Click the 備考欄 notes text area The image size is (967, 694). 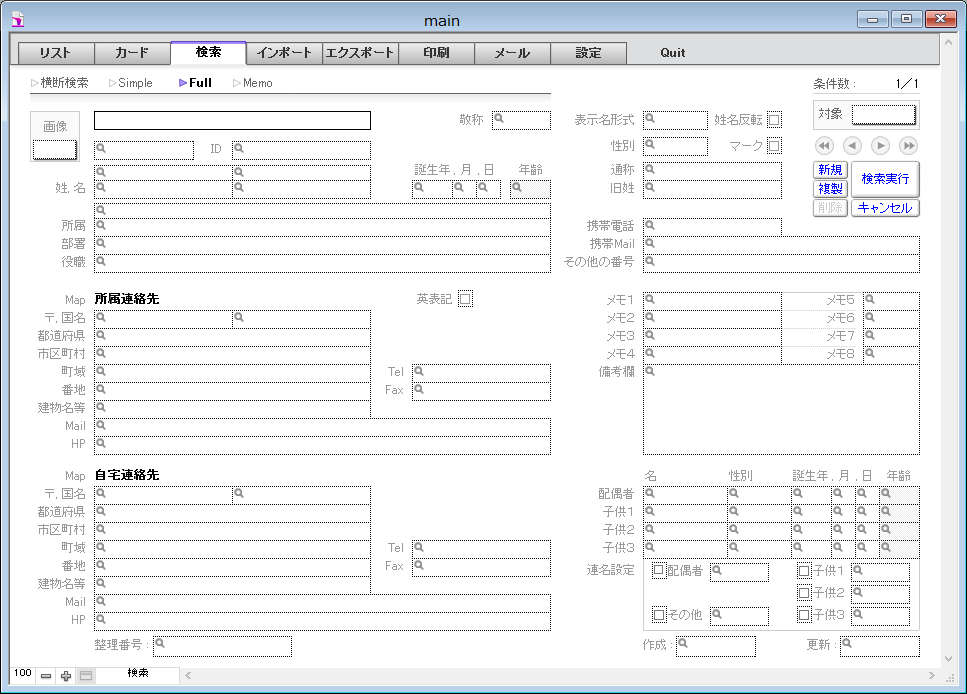[x=781, y=410]
